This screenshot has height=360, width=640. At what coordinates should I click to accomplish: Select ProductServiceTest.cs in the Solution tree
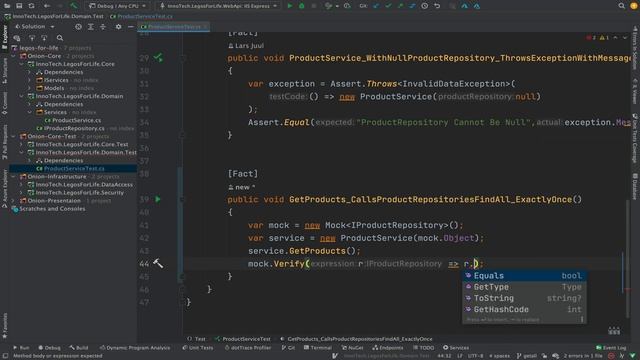tap(74, 168)
